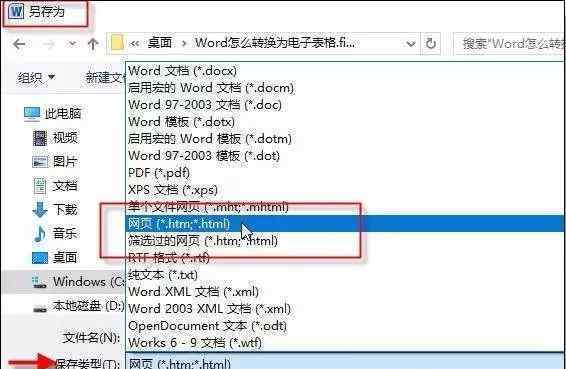Go back with the left arrow
Viewport: 566px width, 369px height.
[x=19, y=44]
